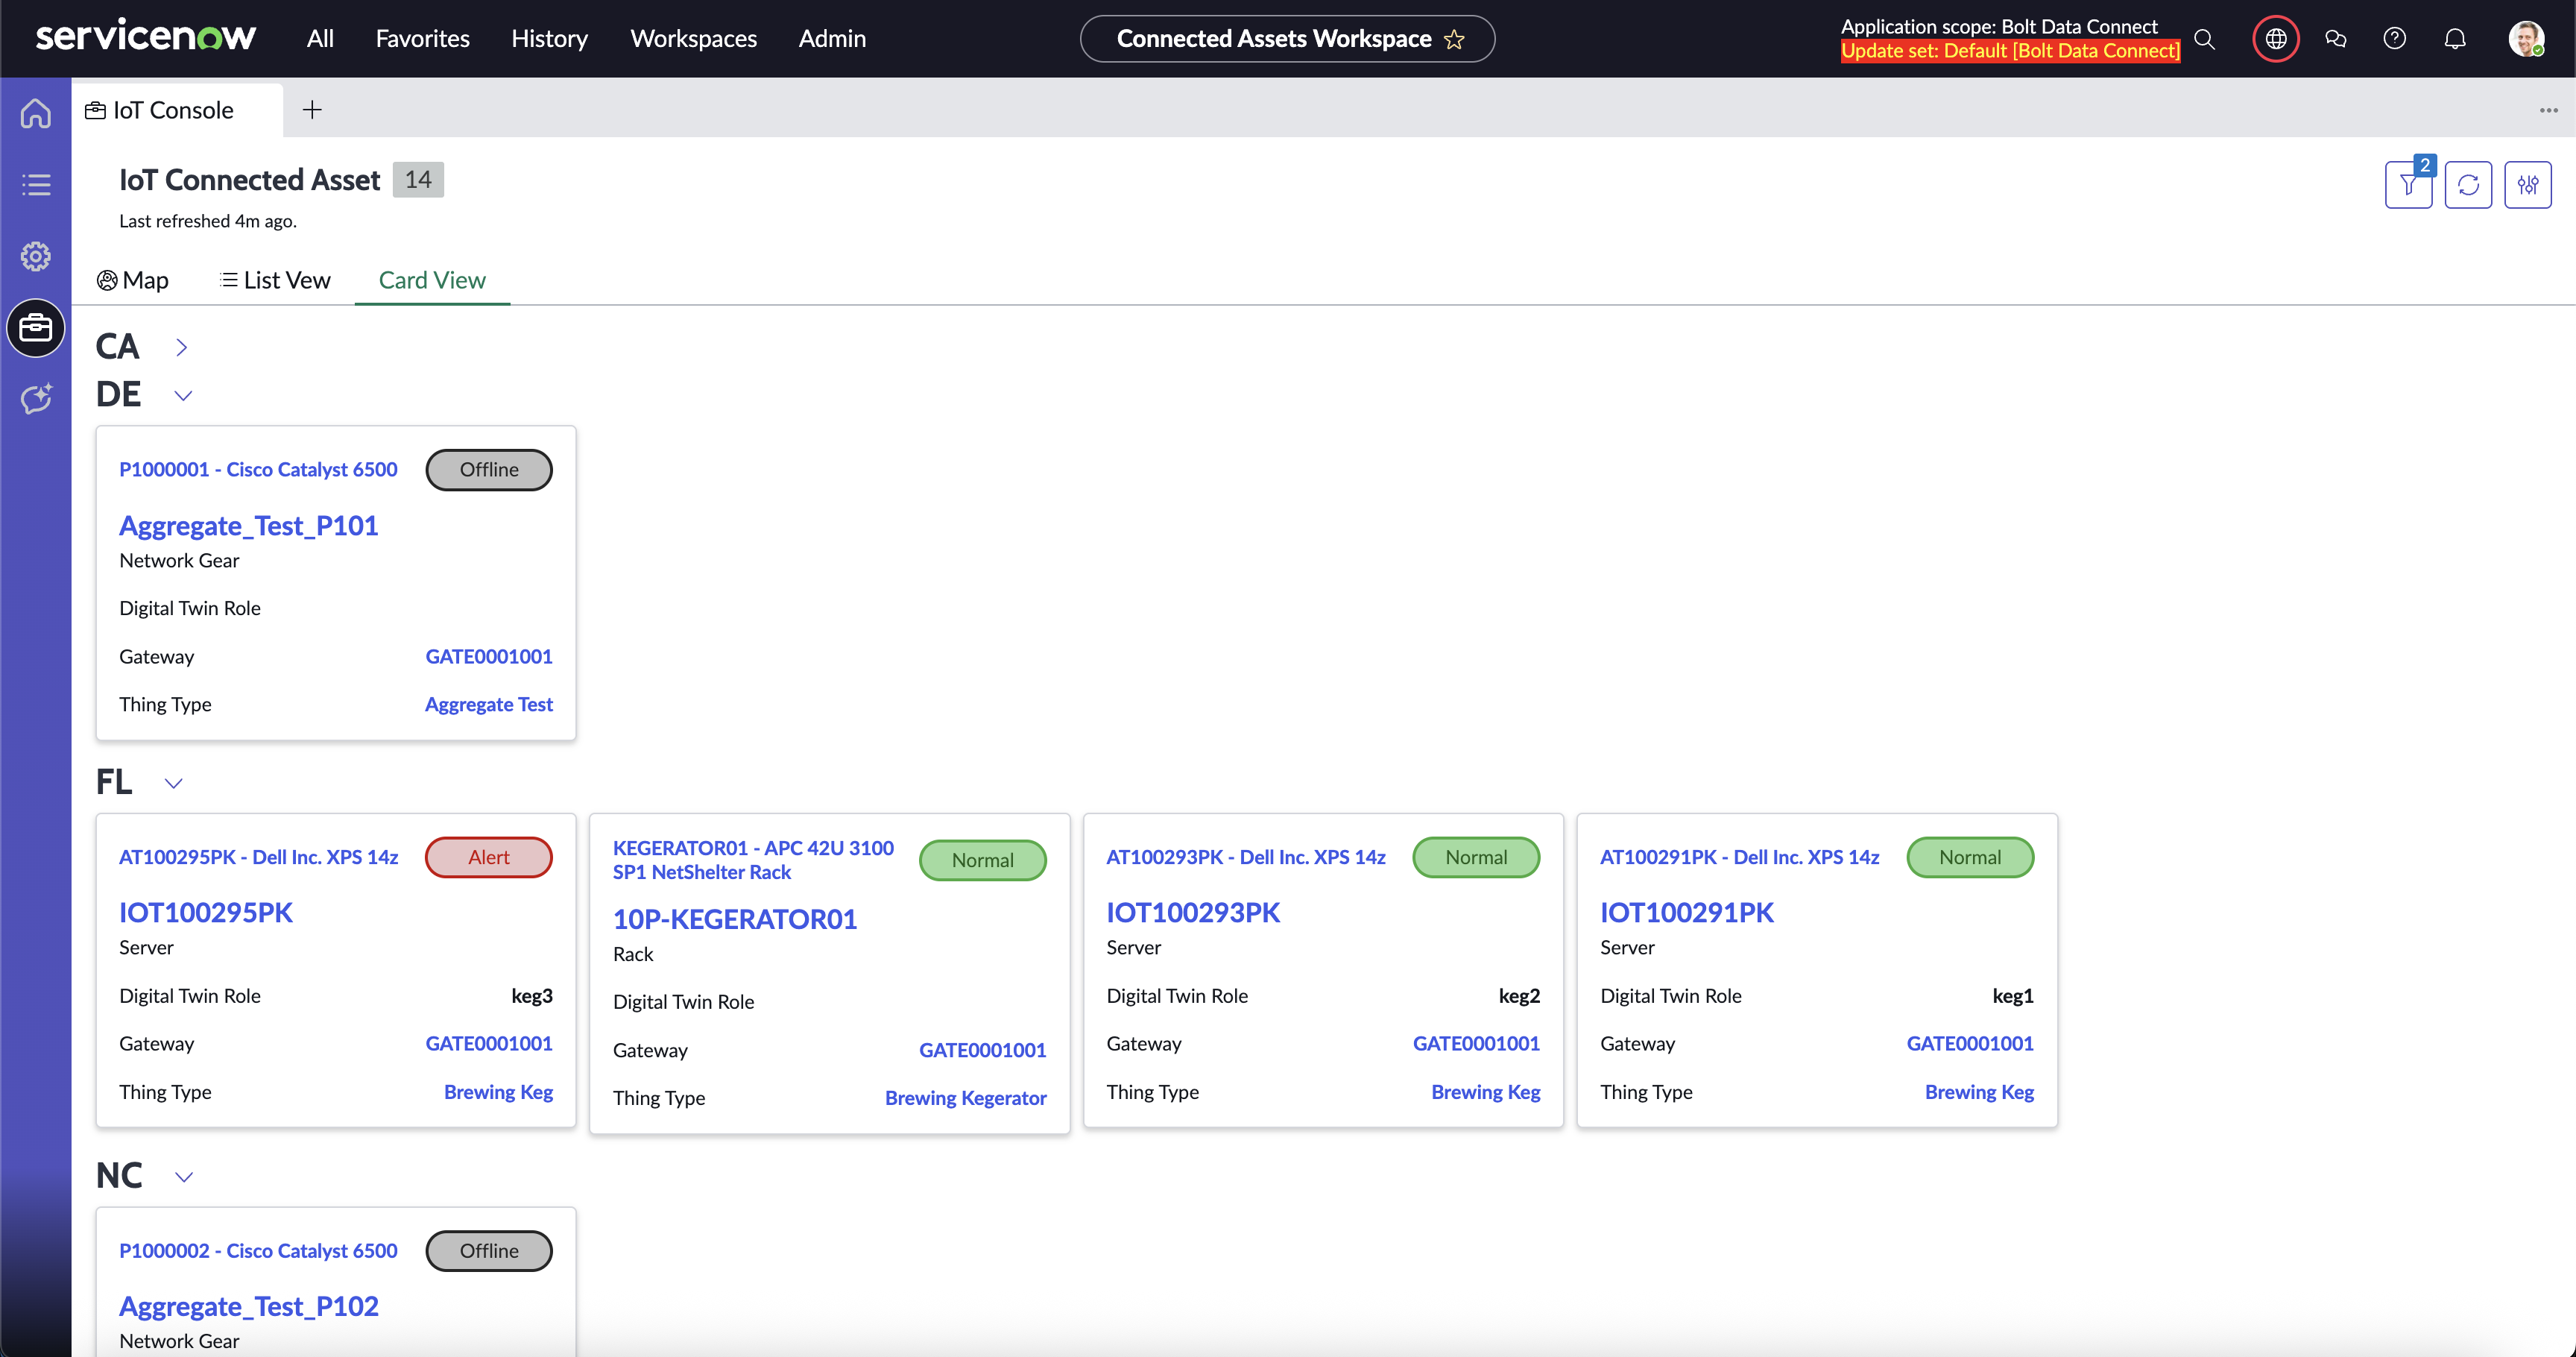Click the asset count badge showing 14
The image size is (2576, 1357).
pos(418,180)
